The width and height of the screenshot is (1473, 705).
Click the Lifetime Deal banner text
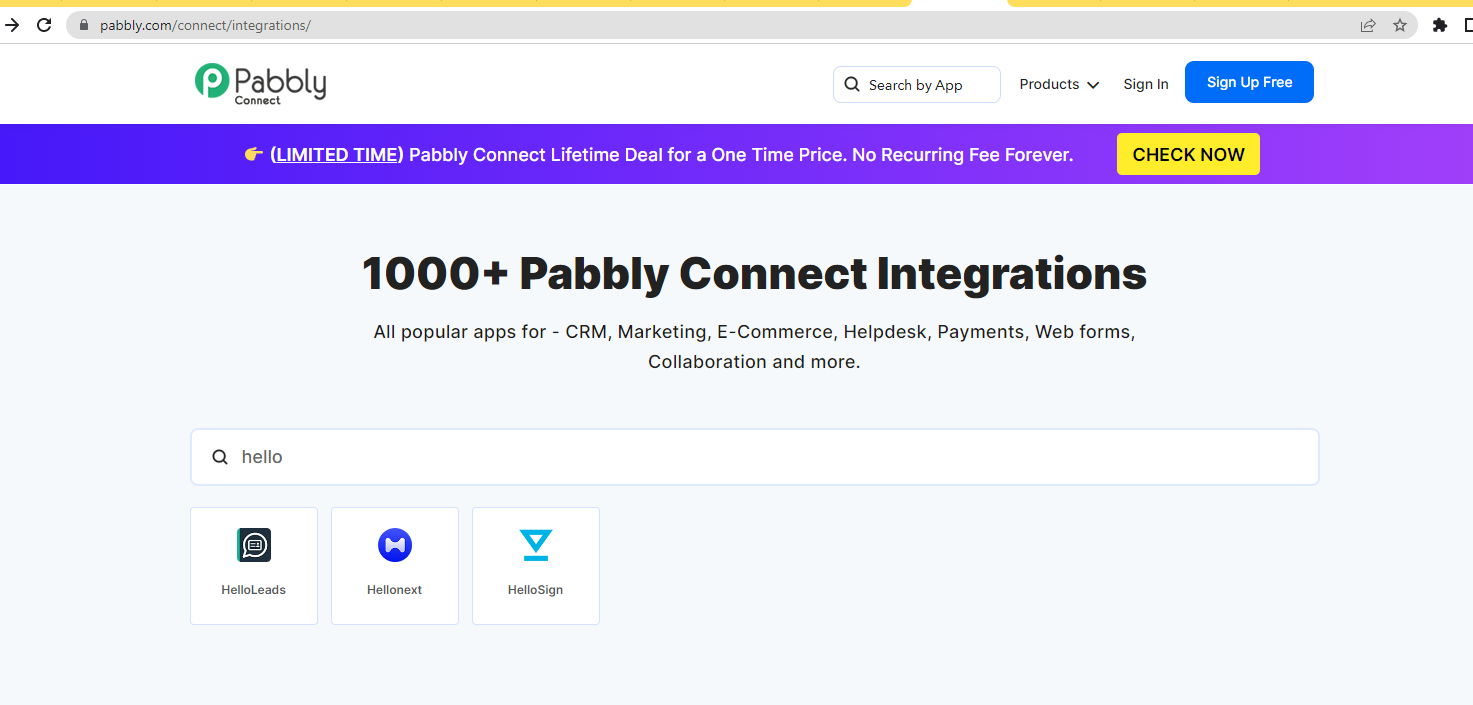(741, 155)
